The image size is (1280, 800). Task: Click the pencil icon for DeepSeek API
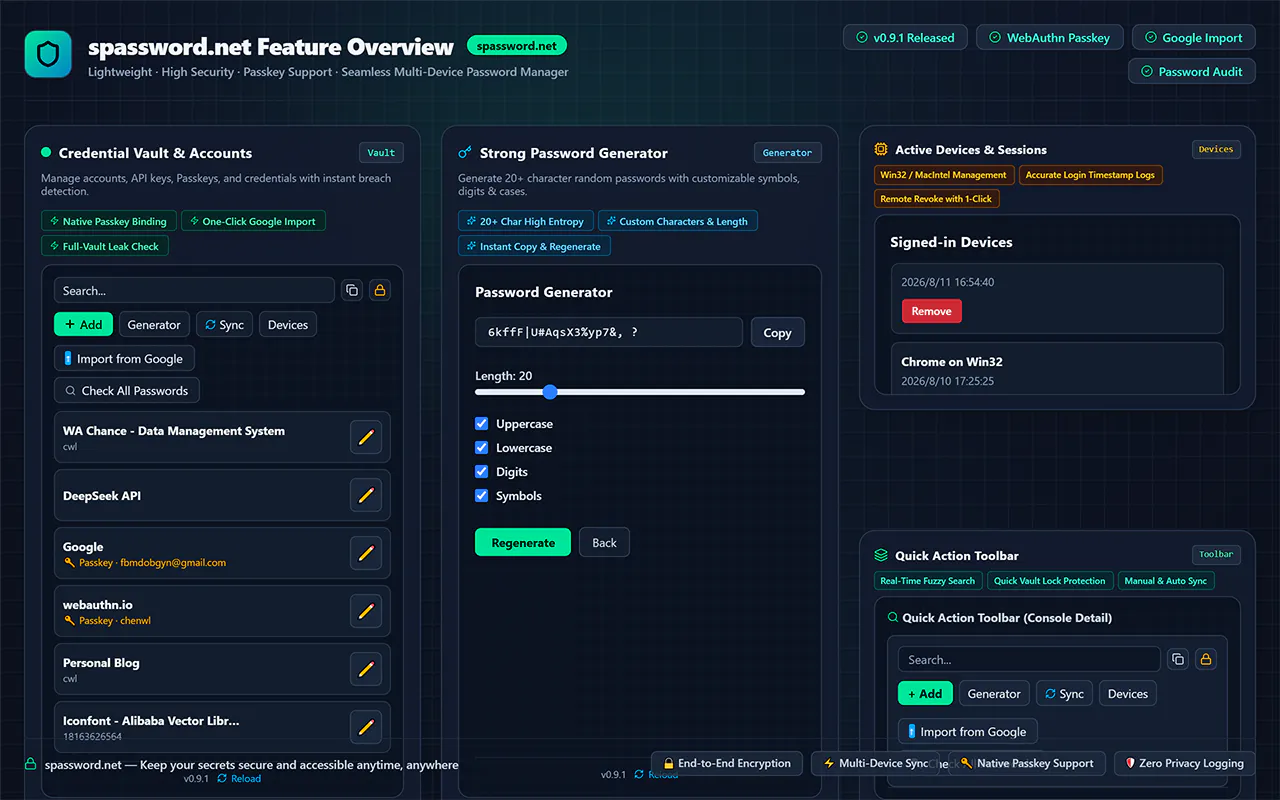(366, 495)
